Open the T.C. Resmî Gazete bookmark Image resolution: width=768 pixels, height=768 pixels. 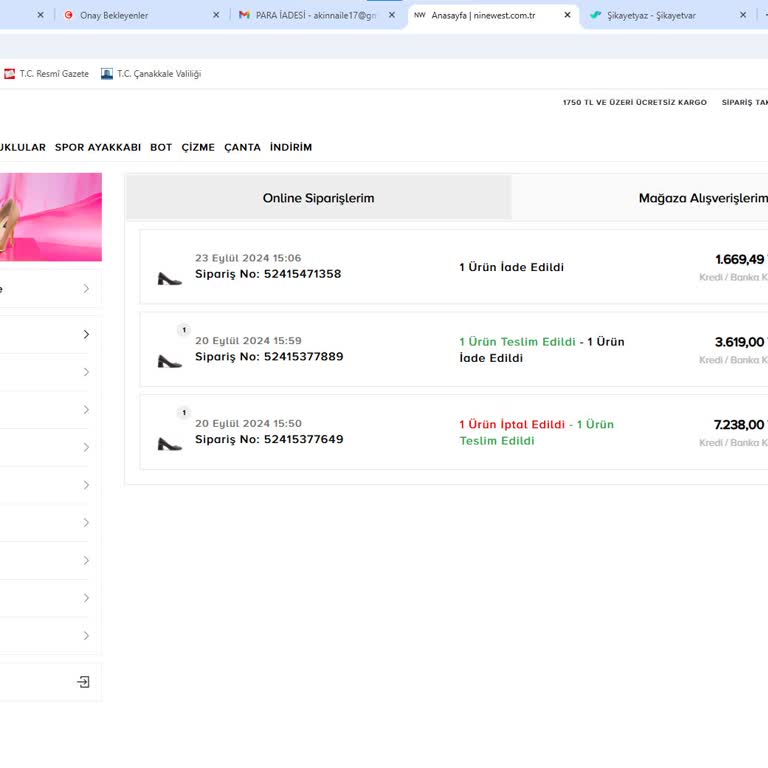tap(47, 74)
